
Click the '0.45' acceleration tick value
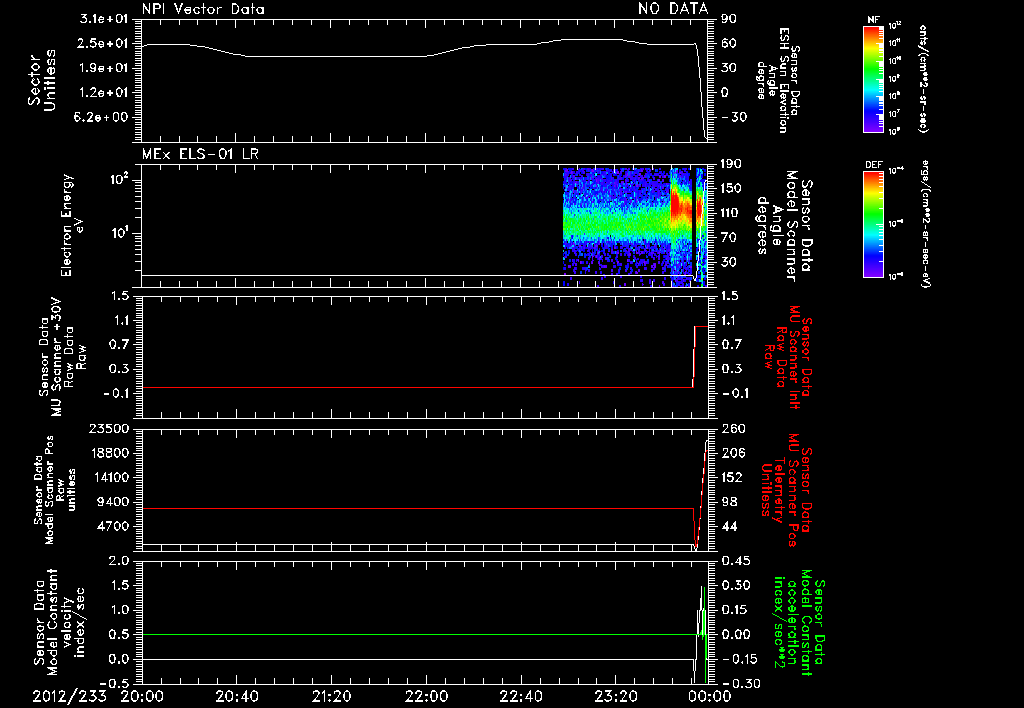pyautogui.click(x=736, y=561)
